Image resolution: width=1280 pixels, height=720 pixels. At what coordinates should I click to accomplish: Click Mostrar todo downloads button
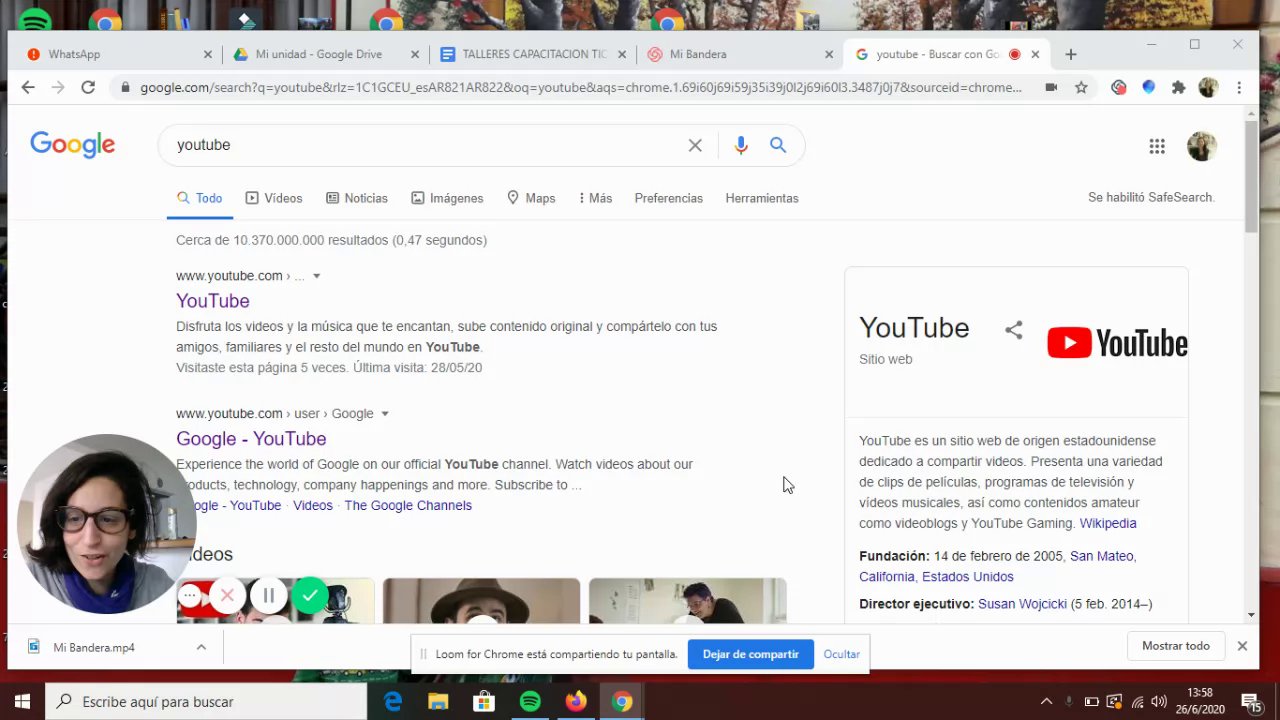click(1176, 646)
